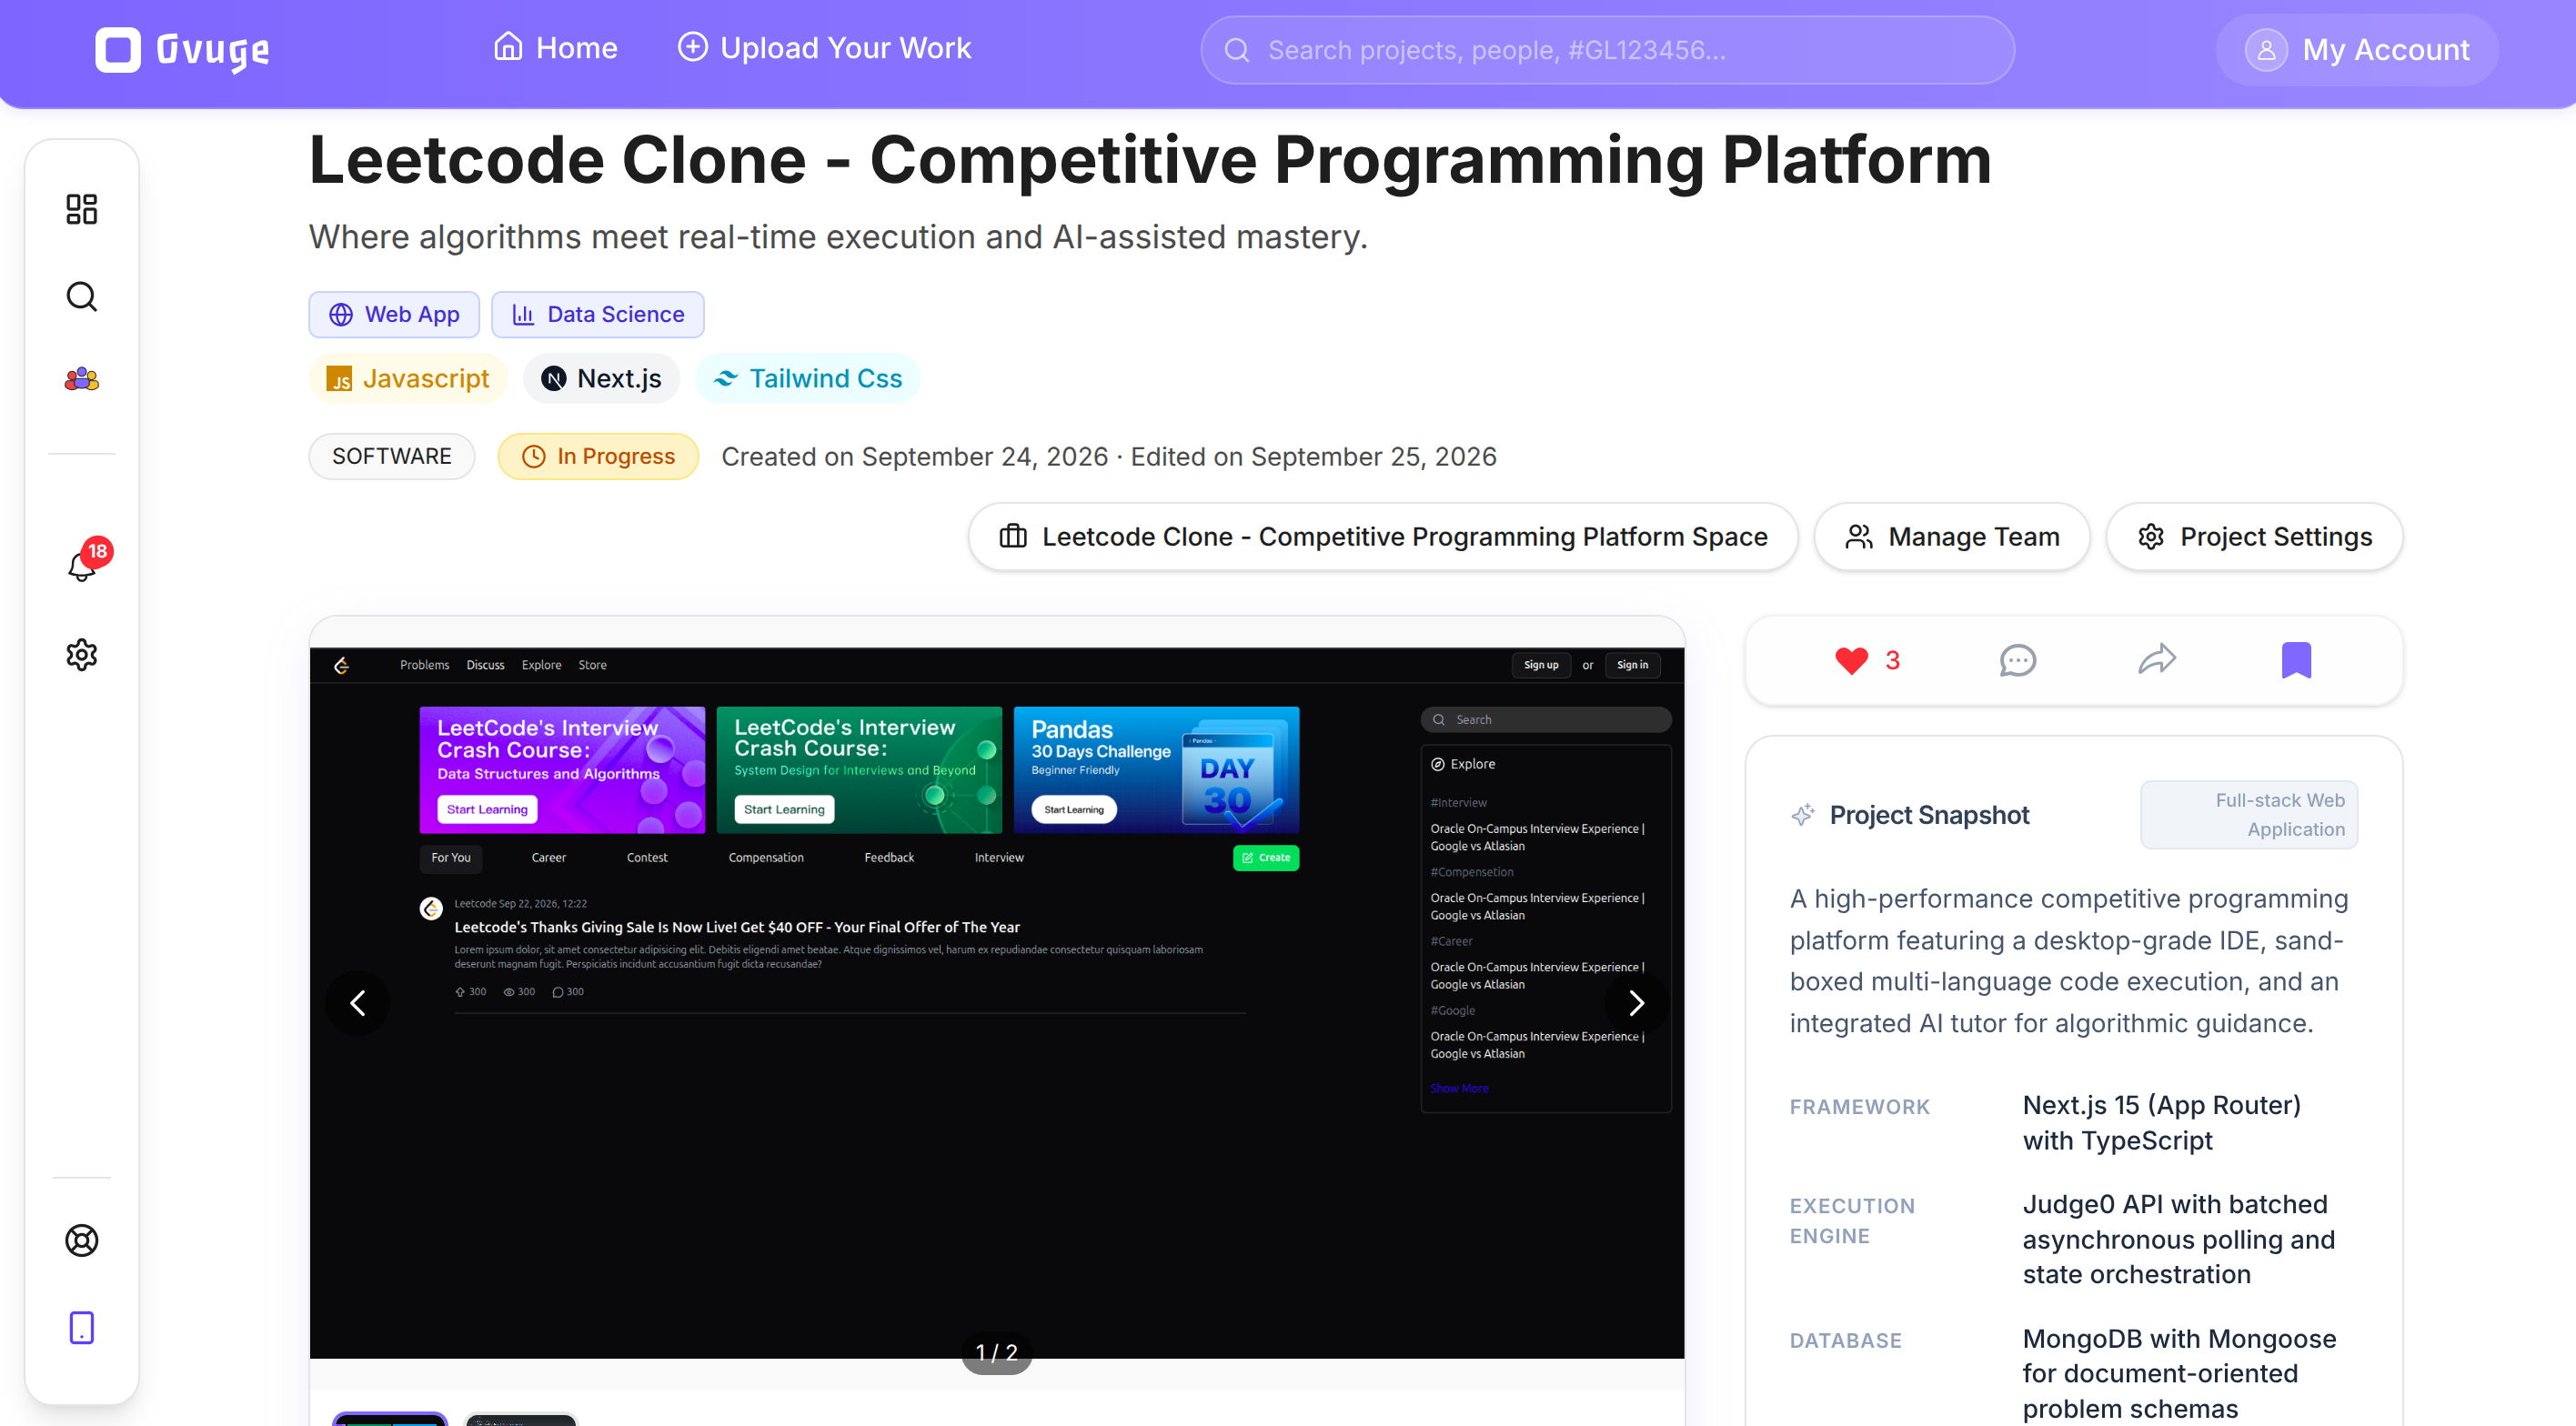This screenshot has height=1426, width=2576.
Task: Click the mobile phone icon in sidebar
Action: tap(82, 1328)
